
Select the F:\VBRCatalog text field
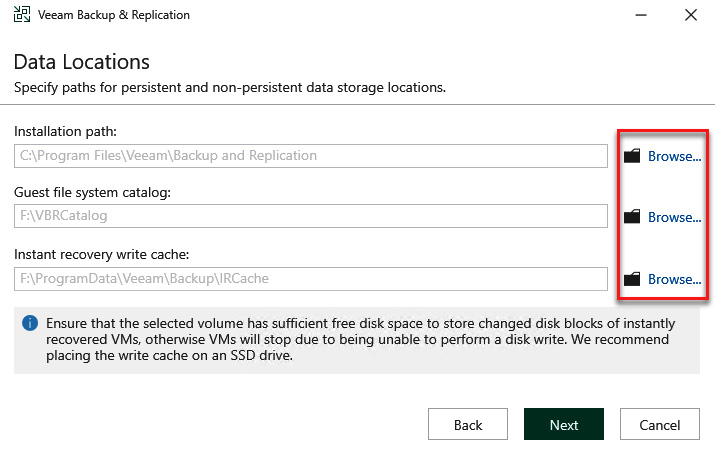pos(311,216)
